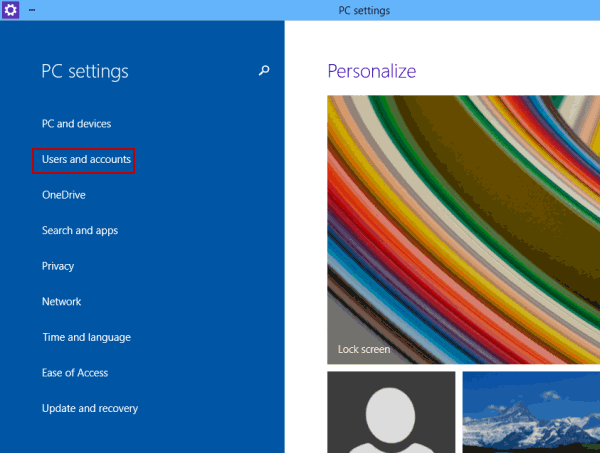The image size is (600, 453).
Task: Click the PC settings gear icon
Action: pos(10,10)
